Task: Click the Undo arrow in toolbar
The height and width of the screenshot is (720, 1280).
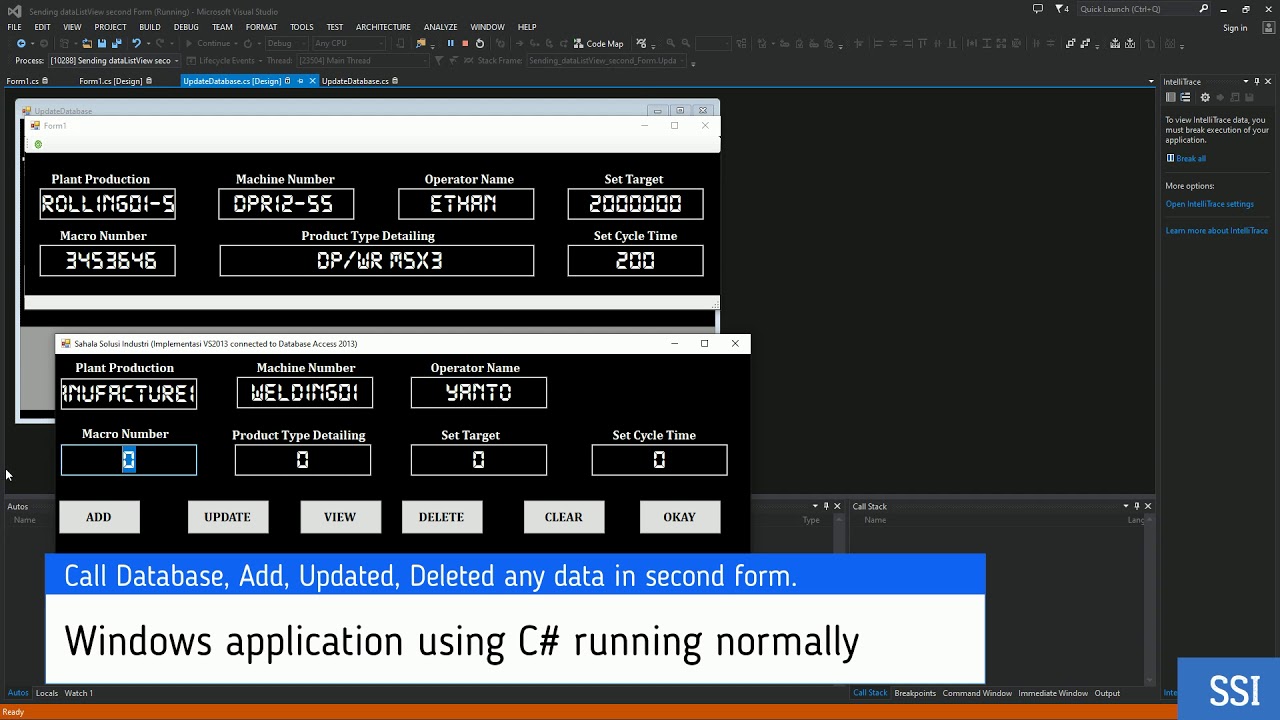Action: pyautogui.click(x=136, y=43)
